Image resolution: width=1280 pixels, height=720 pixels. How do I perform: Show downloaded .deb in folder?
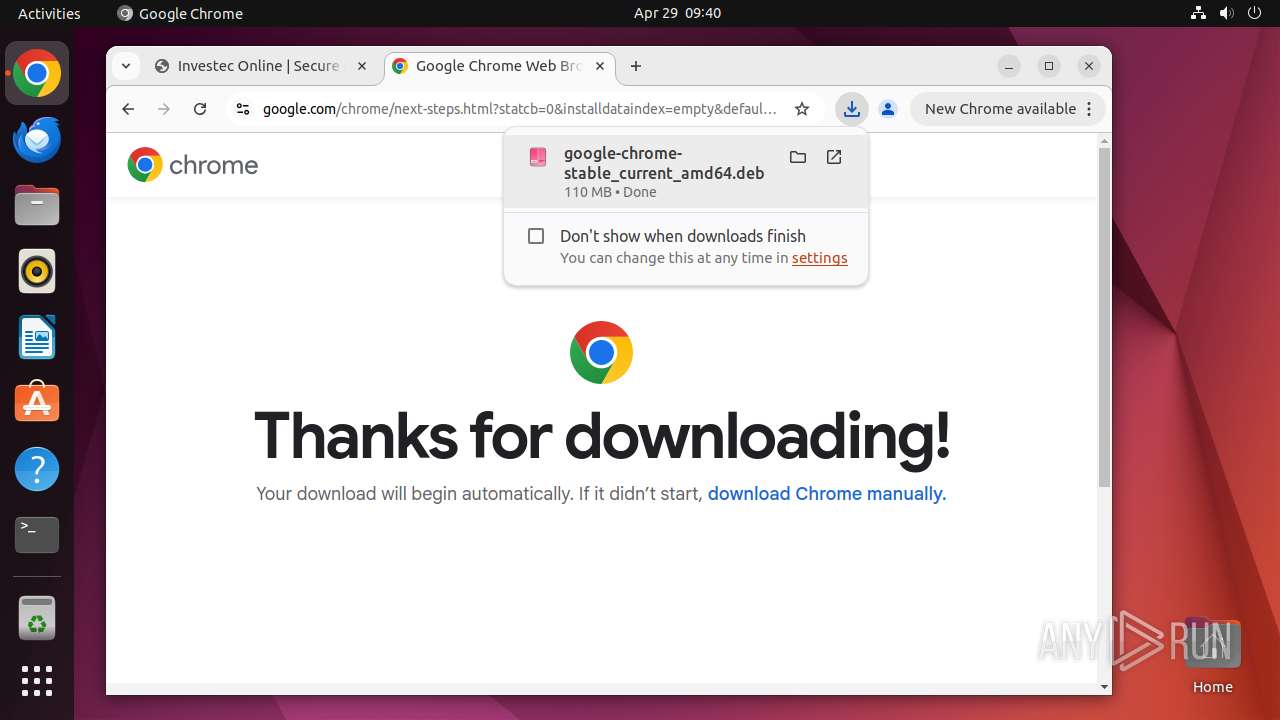798,157
